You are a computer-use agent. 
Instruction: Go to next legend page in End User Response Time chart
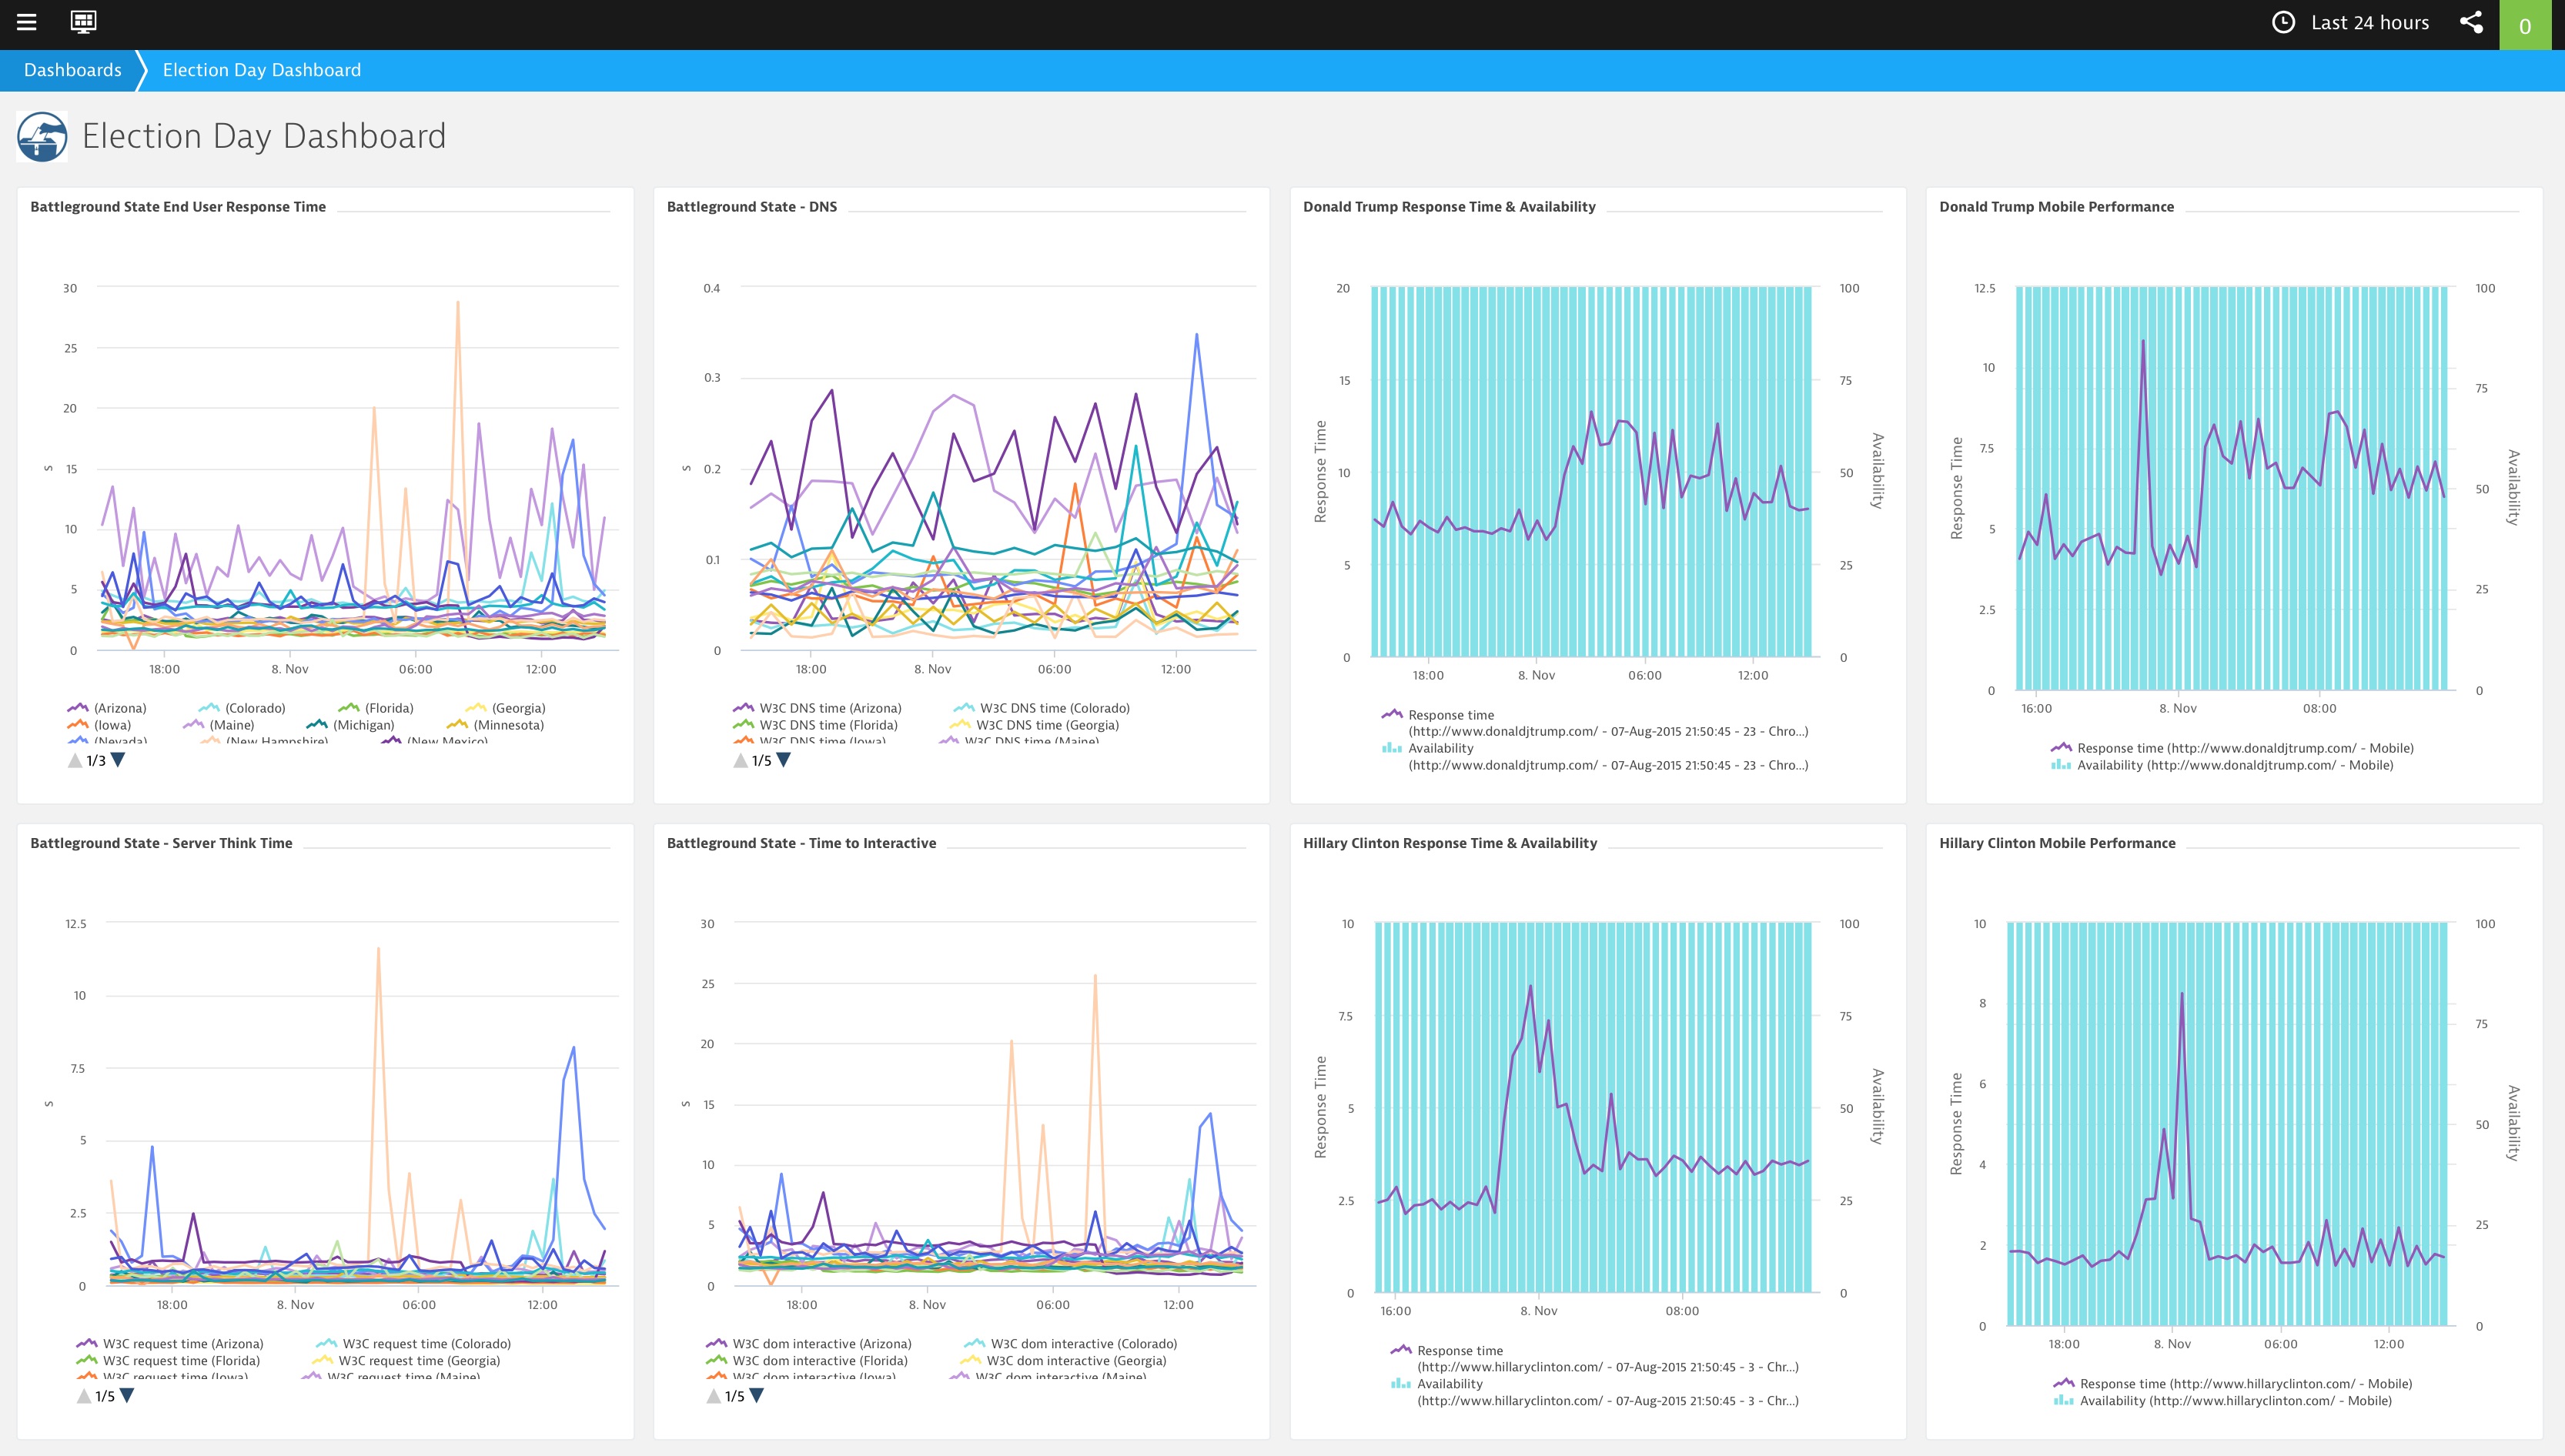pos(118,760)
